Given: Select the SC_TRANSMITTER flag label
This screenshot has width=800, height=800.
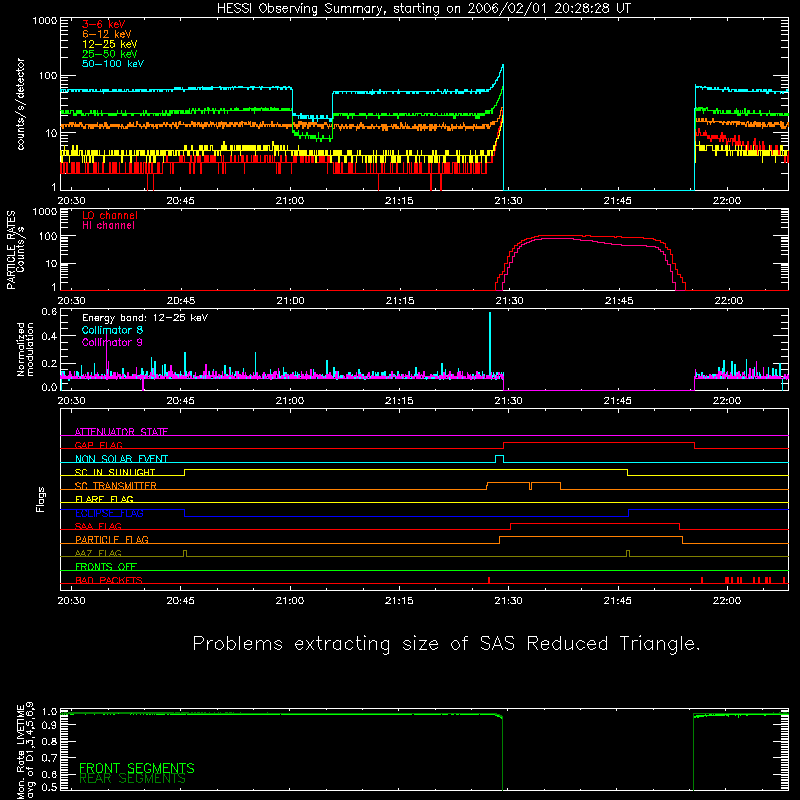Looking at the screenshot, I should (x=116, y=486).
